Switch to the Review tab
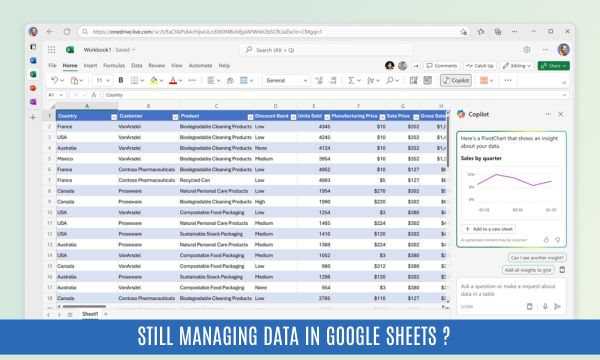 click(x=157, y=65)
